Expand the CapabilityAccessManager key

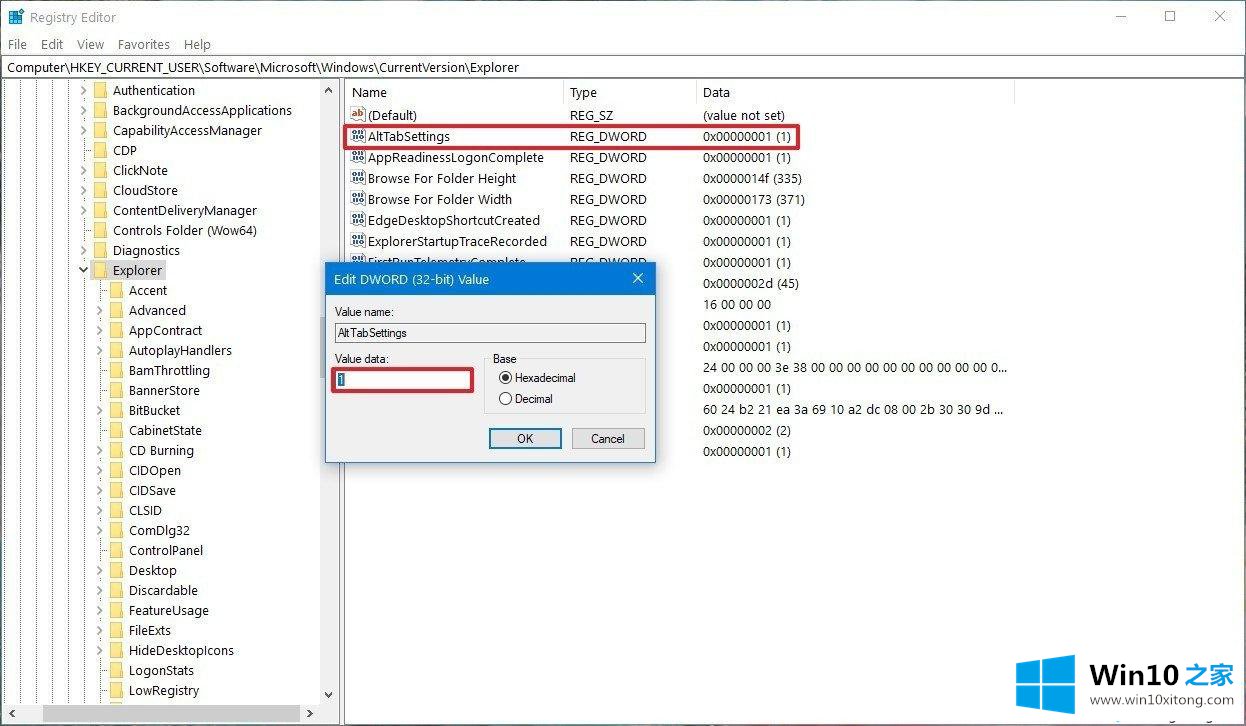[x=83, y=130]
